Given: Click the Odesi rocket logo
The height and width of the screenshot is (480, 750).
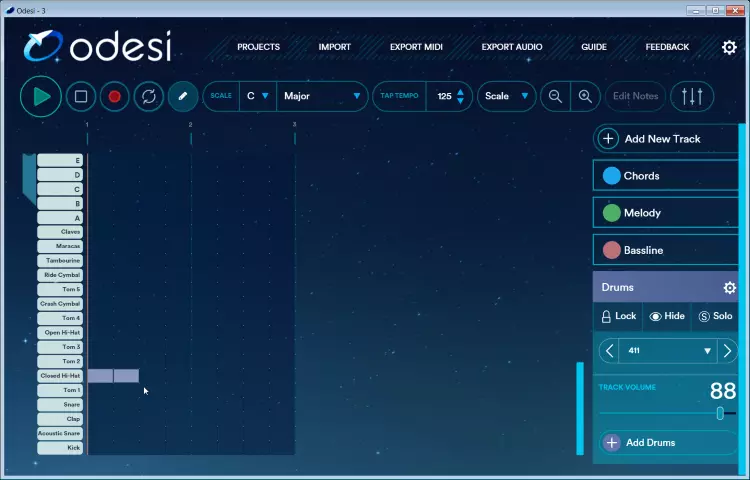Looking at the screenshot, I should tap(43, 46).
